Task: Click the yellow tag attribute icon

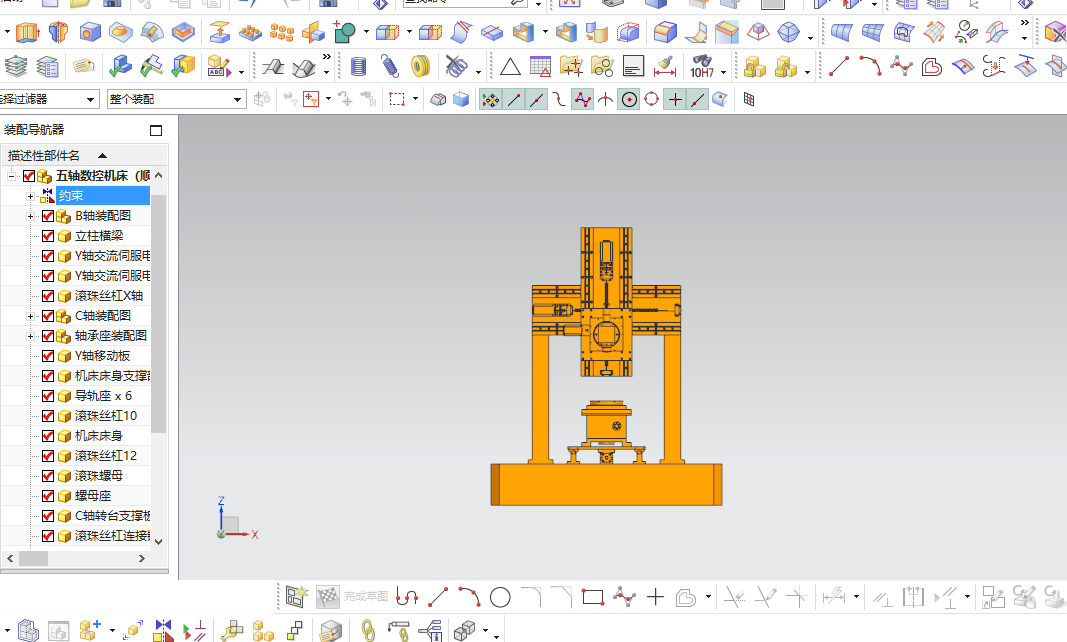Action: (83, 67)
